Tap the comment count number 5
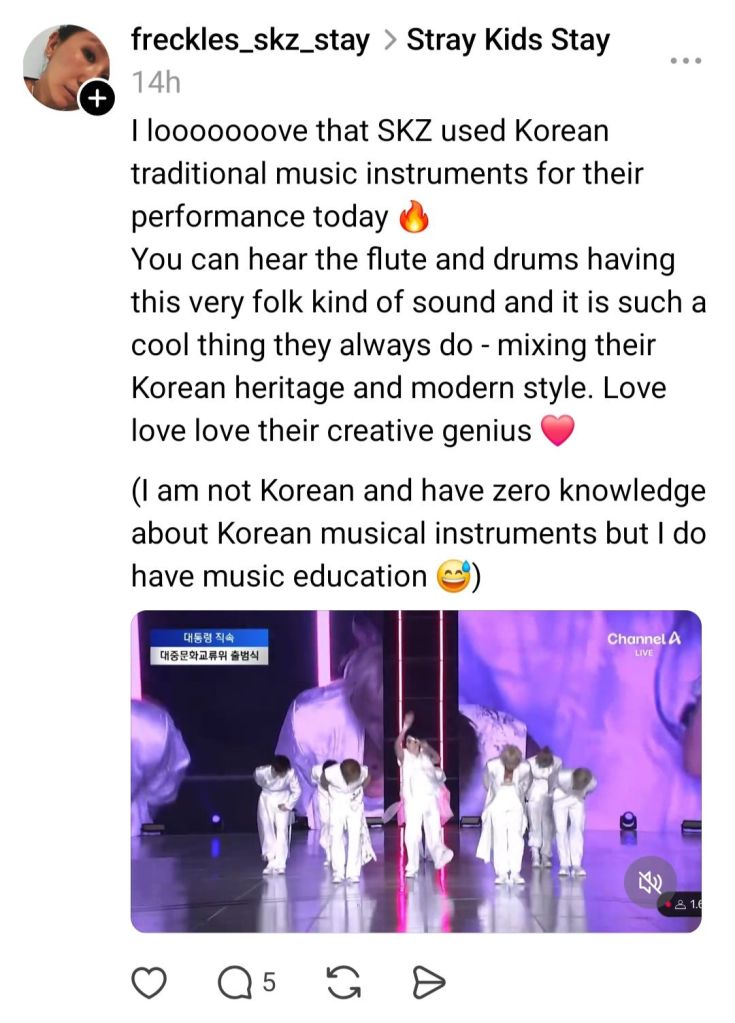The width and height of the screenshot is (735, 1023). [x=269, y=983]
